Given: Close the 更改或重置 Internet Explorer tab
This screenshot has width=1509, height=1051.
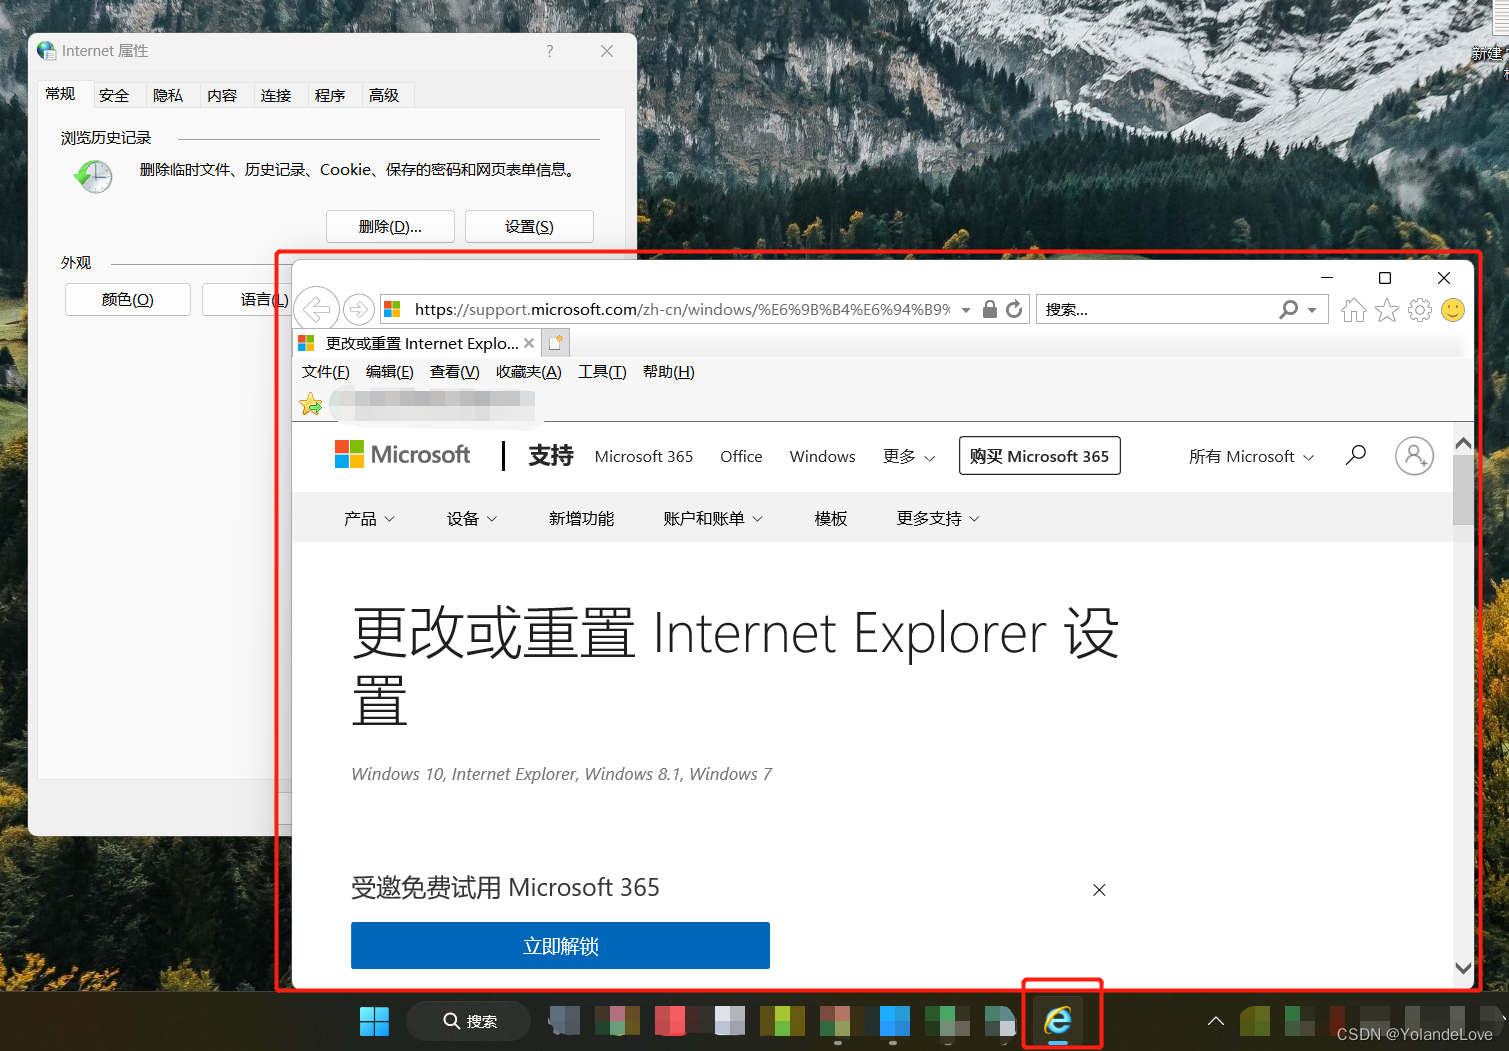Looking at the screenshot, I should pyautogui.click(x=529, y=343).
